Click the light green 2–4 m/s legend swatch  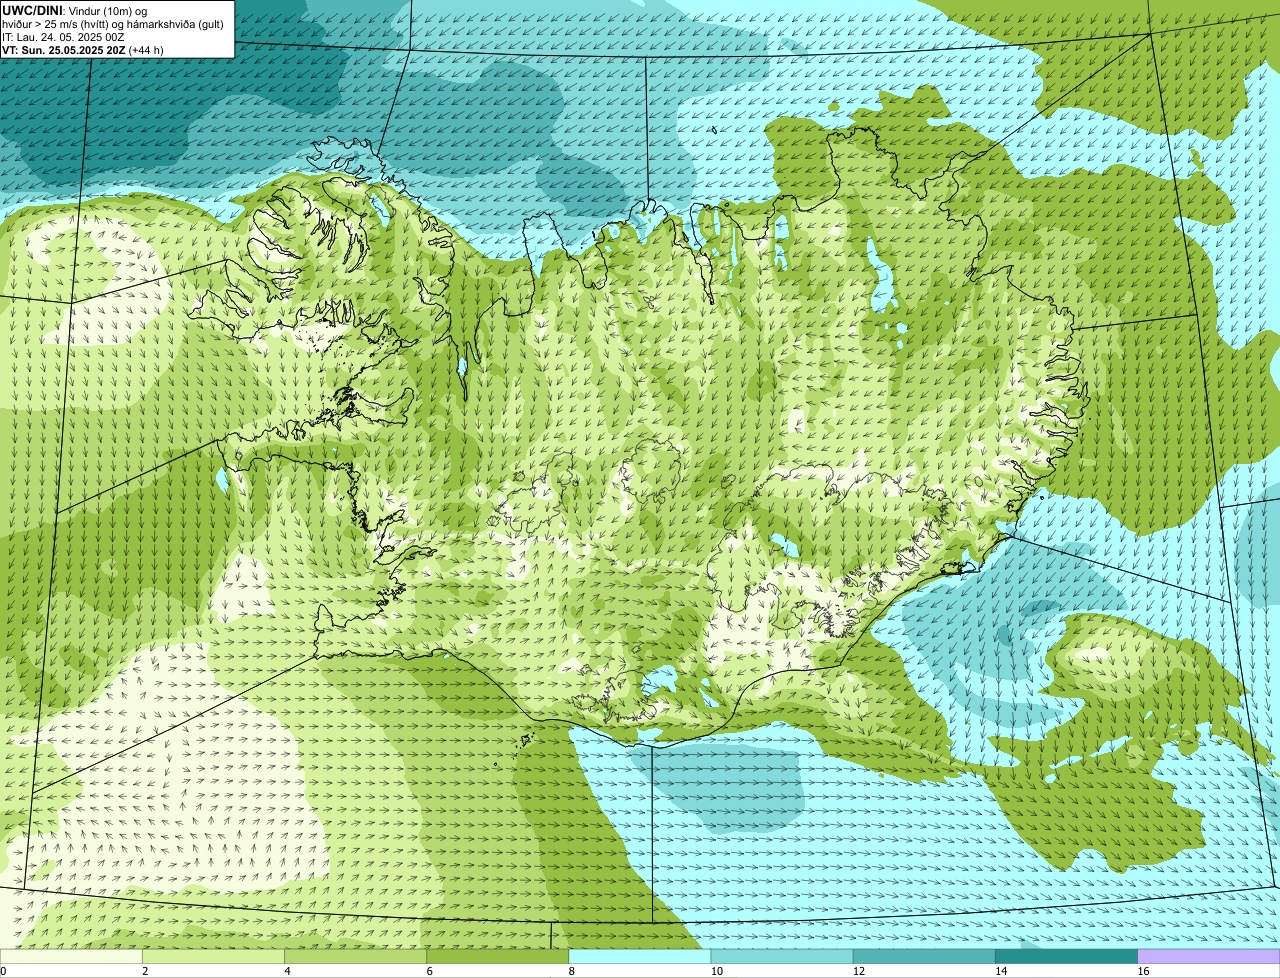coord(213,956)
